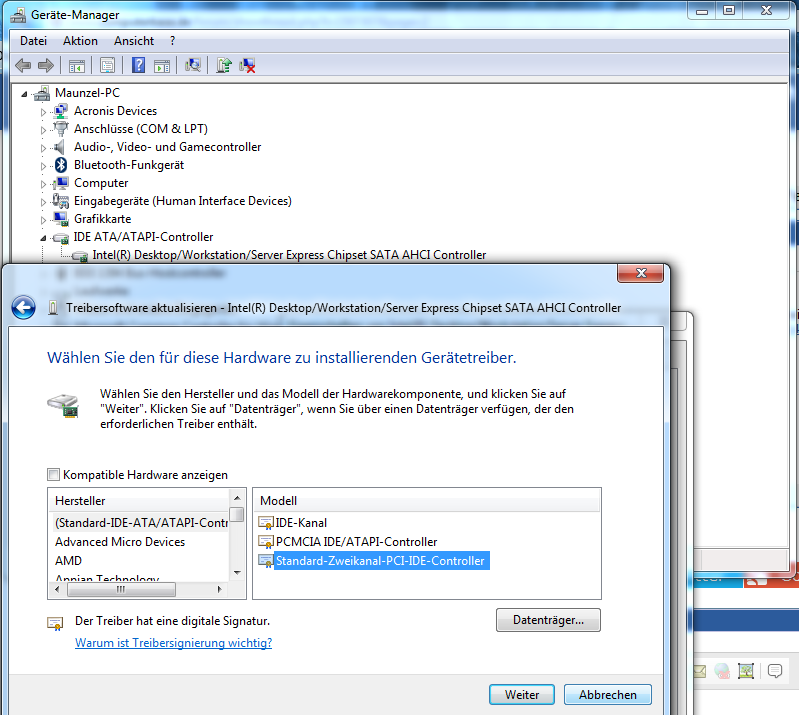
Task: Click the Computer category icon
Action: [x=61, y=182]
